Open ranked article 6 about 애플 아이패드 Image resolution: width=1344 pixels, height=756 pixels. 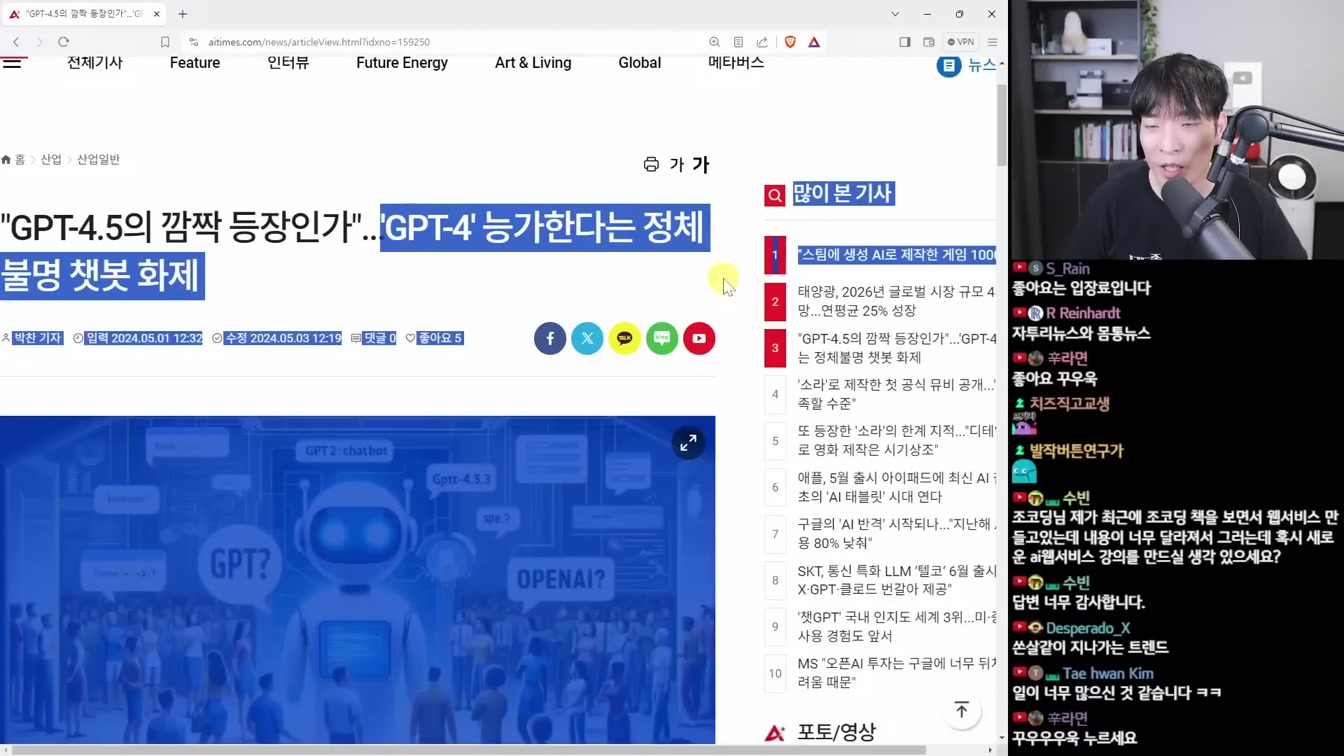click(x=896, y=487)
